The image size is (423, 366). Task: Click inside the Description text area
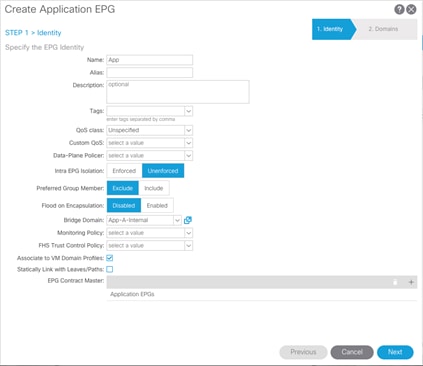[178, 92]
